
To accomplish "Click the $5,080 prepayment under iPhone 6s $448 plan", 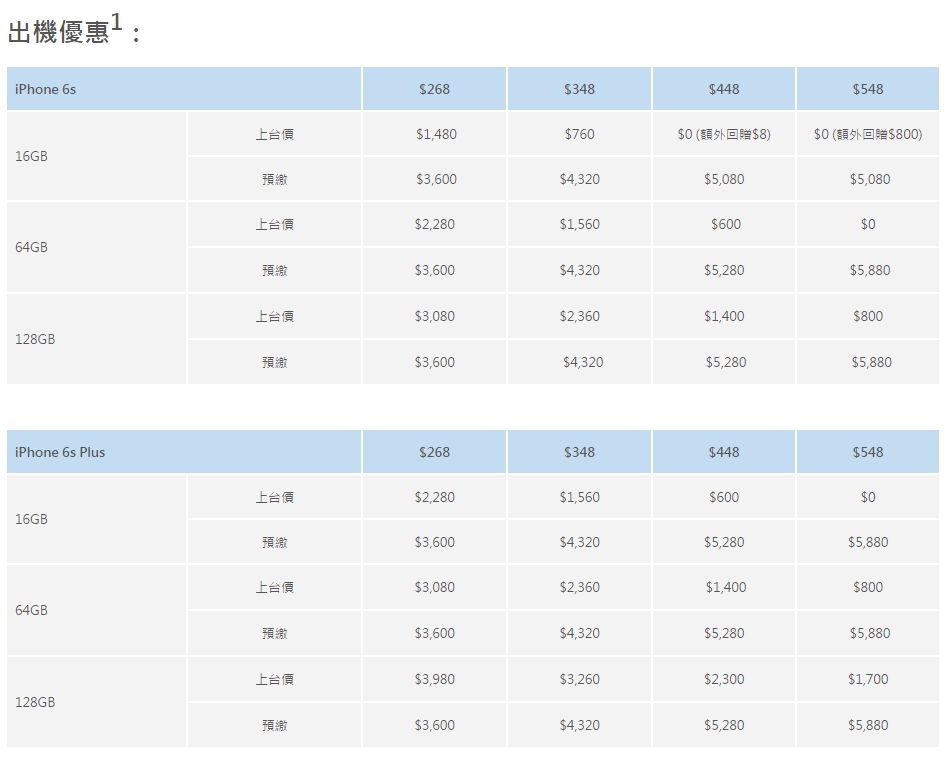I will [723, 179].
